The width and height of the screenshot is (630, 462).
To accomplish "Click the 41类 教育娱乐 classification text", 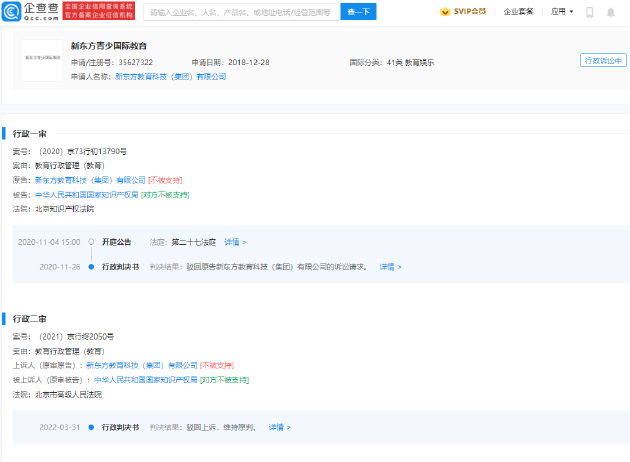I will 411,62.
